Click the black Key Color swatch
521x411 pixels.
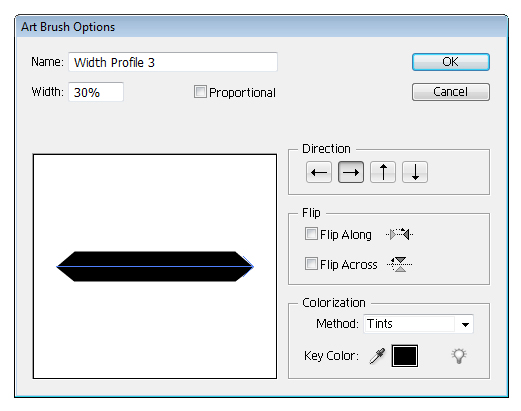coord(405,356)
